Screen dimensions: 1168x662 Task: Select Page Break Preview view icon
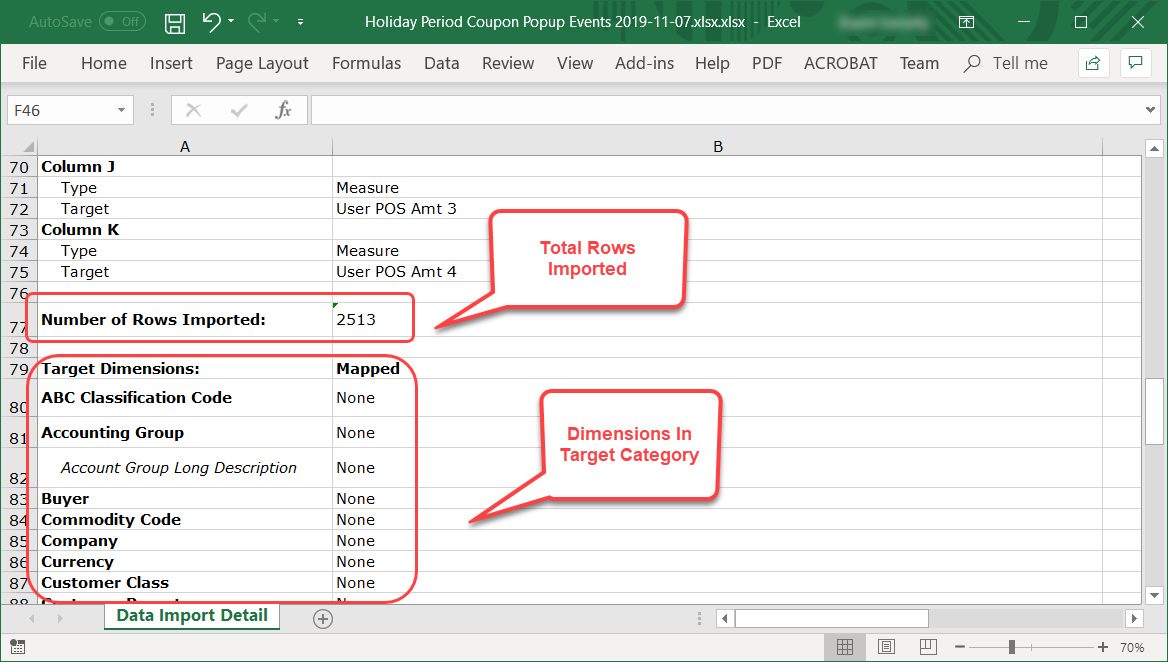click(927, 647)
